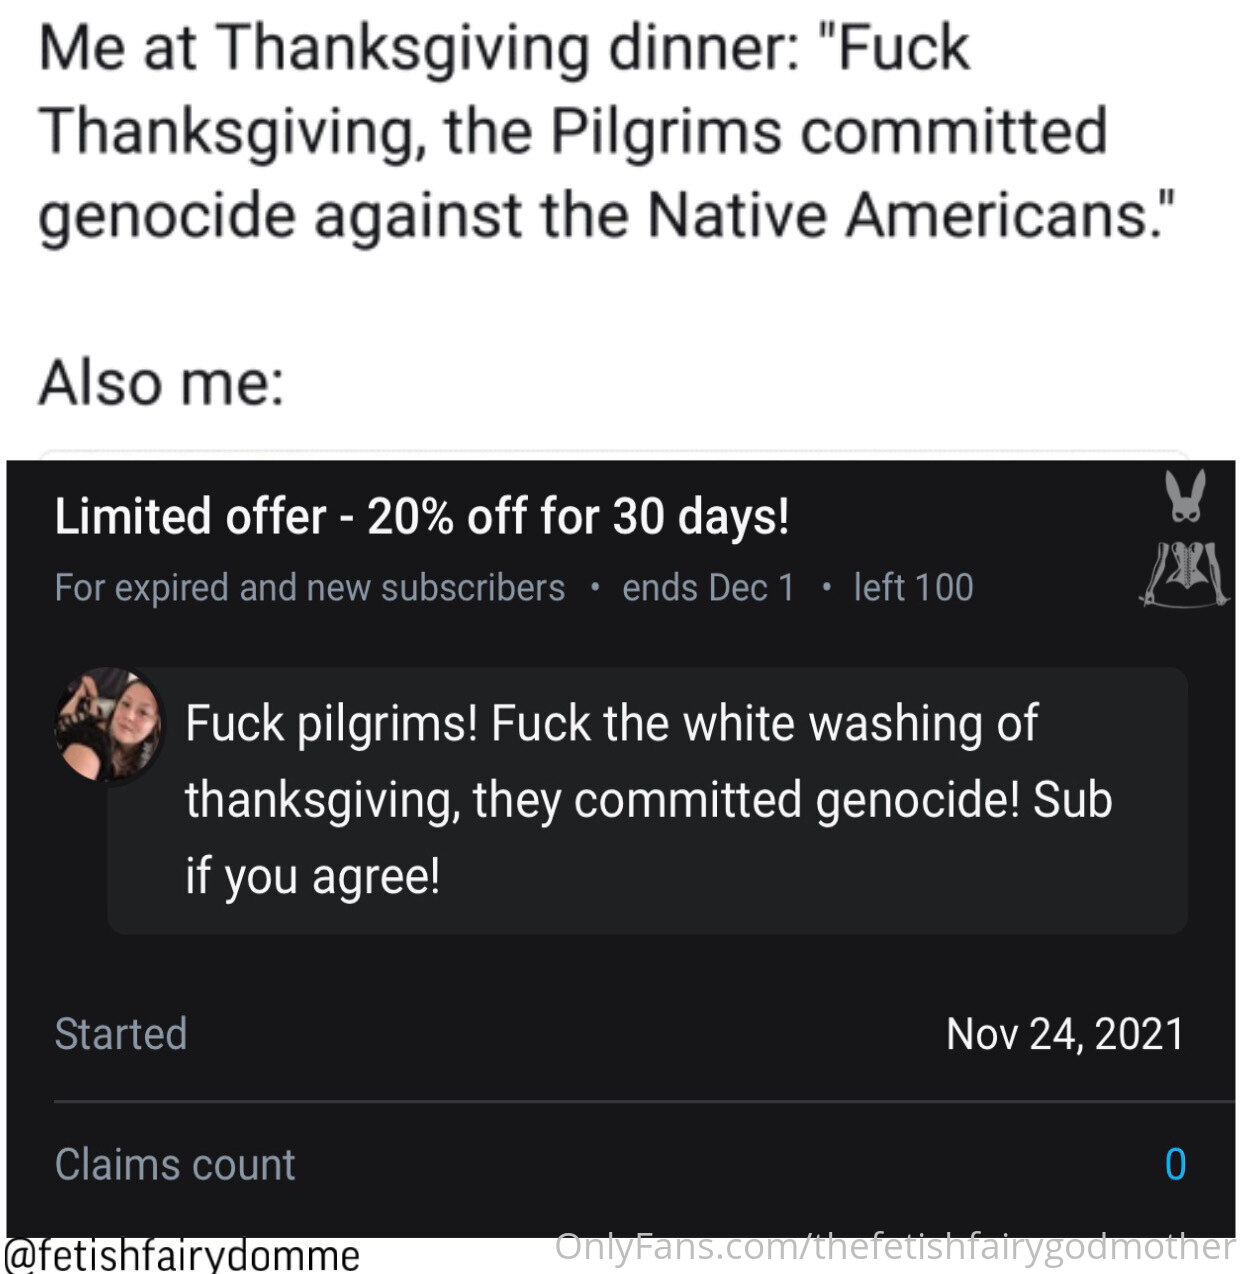Click the 'Also me:' caption text

[161, 382]
